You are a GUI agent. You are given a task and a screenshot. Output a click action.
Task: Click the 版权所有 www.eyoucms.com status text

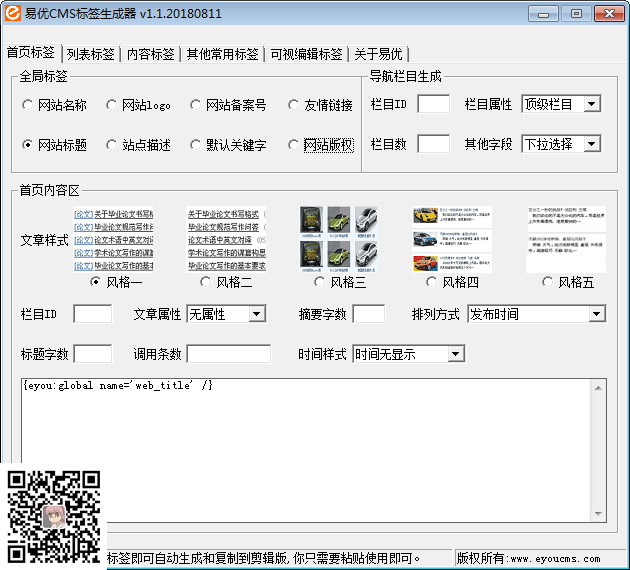[528, 558]
